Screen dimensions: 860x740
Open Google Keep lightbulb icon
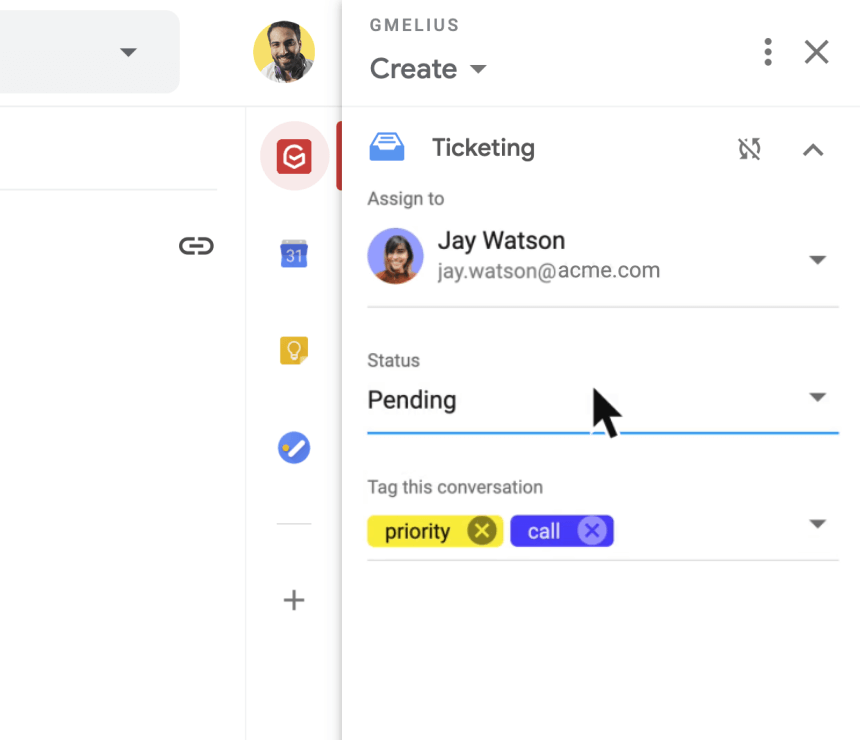294,350
